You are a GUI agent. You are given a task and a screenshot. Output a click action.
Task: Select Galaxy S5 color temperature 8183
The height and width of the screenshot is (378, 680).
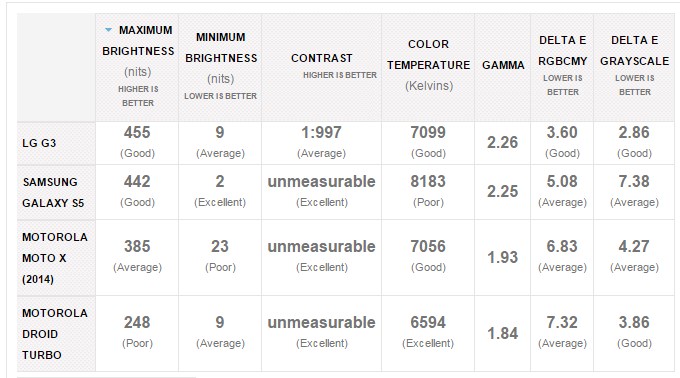tap(428, 181)
